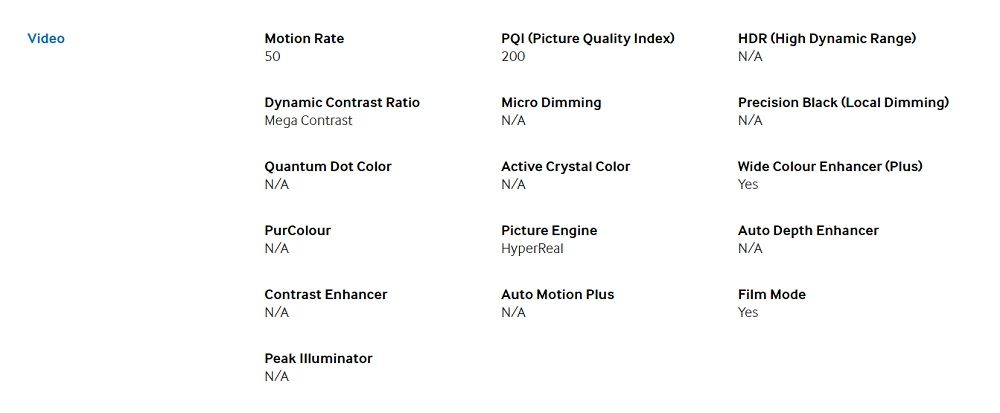Image resolution: width=1000 pixels, height=413 pixels.
Task: Select the Quantum Dot Color label
Action: coord(328,167)
